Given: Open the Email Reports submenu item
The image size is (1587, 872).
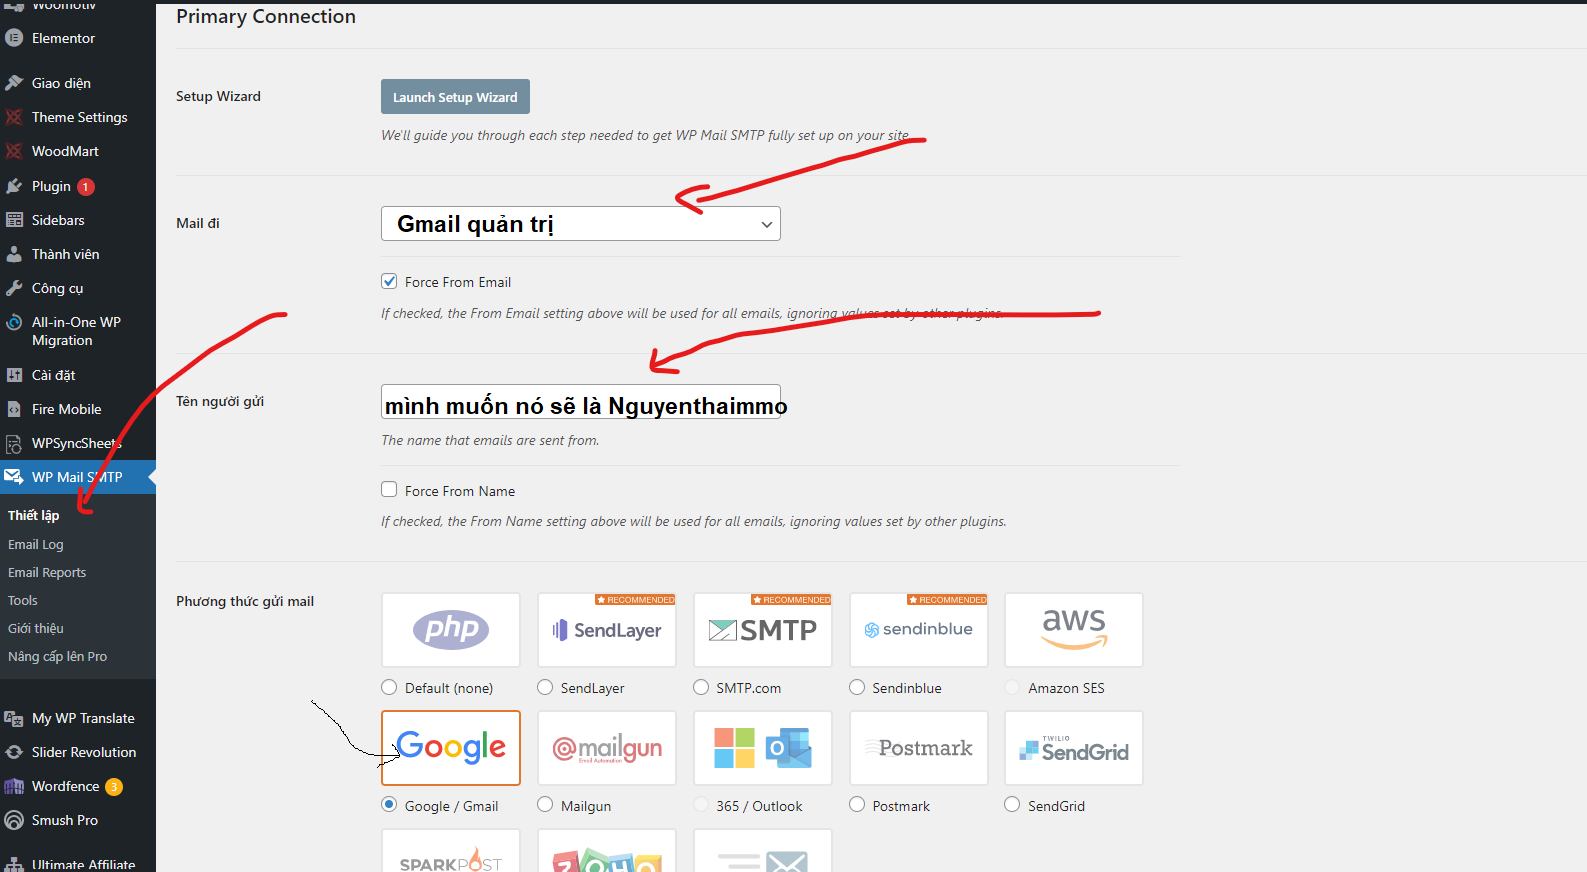Looking at the screenshot, I should coord(47,572).
